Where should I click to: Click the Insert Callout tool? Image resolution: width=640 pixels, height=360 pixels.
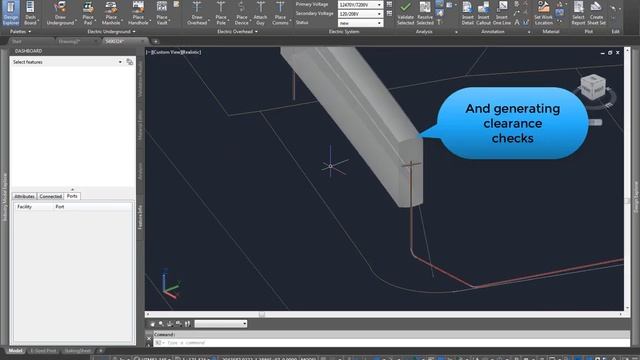click(483, 13)
